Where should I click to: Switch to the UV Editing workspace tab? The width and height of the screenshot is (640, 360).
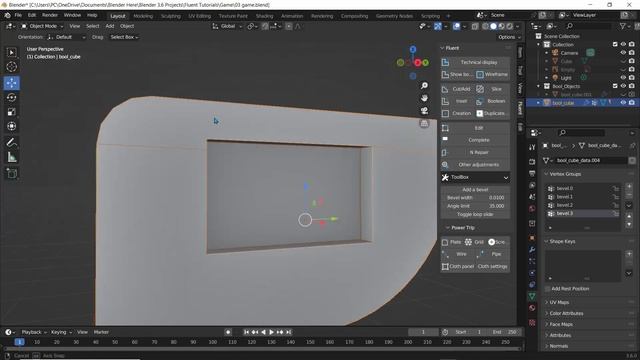[x=199, y=16]
